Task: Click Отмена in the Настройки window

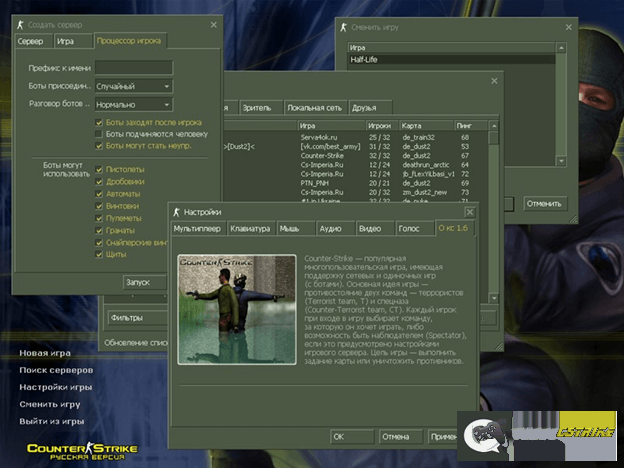Action: pyautogui.click(x=401, y=437)
